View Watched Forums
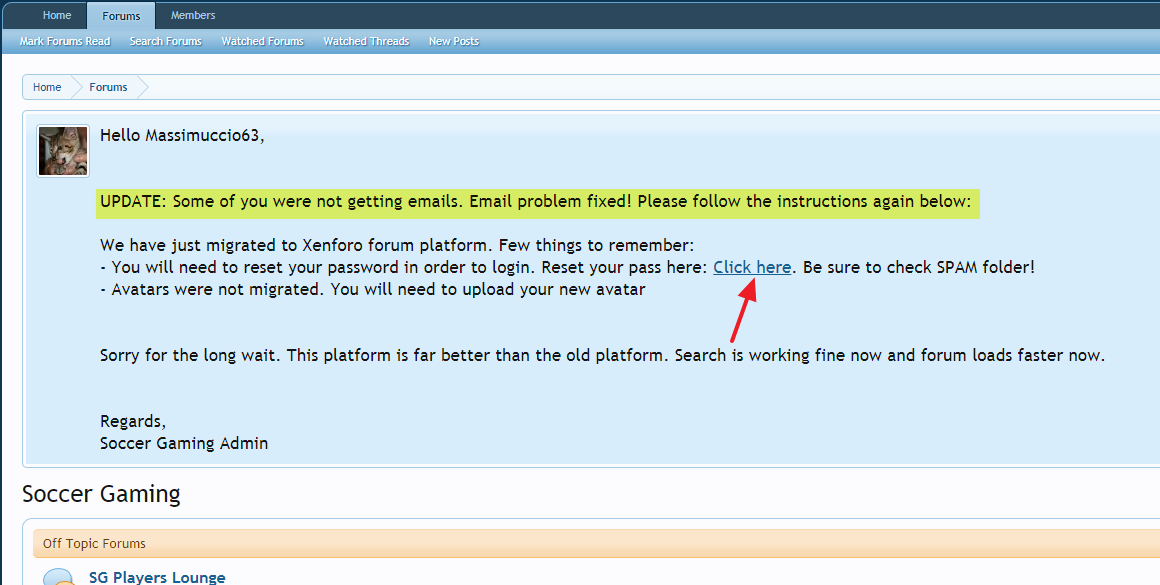The width and height of the screenshot is (1160, 585). [x=262, y=41]
